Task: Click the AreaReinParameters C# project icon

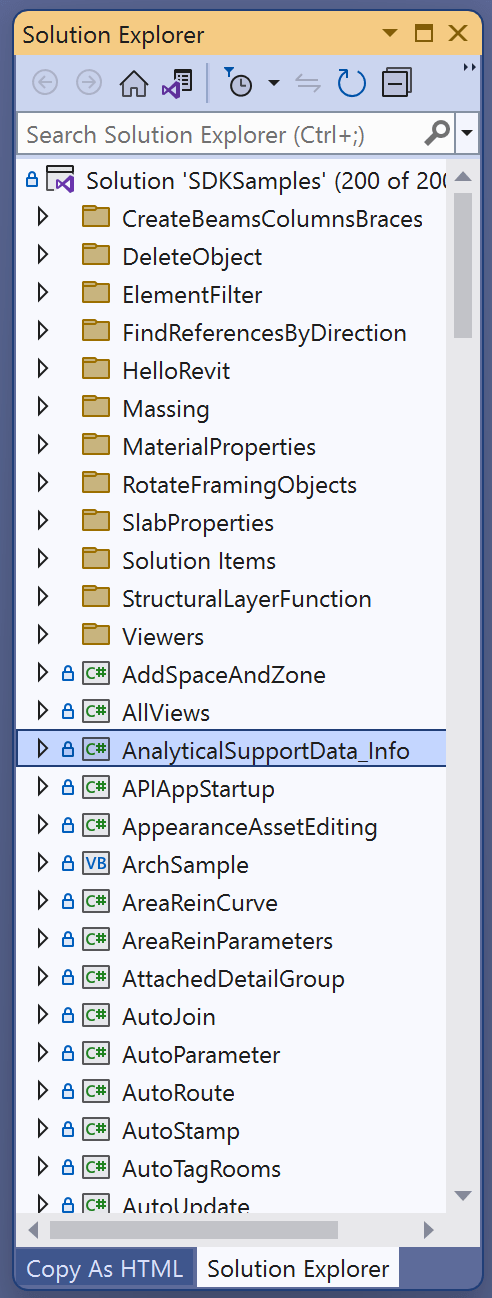Action: point(96,940)
